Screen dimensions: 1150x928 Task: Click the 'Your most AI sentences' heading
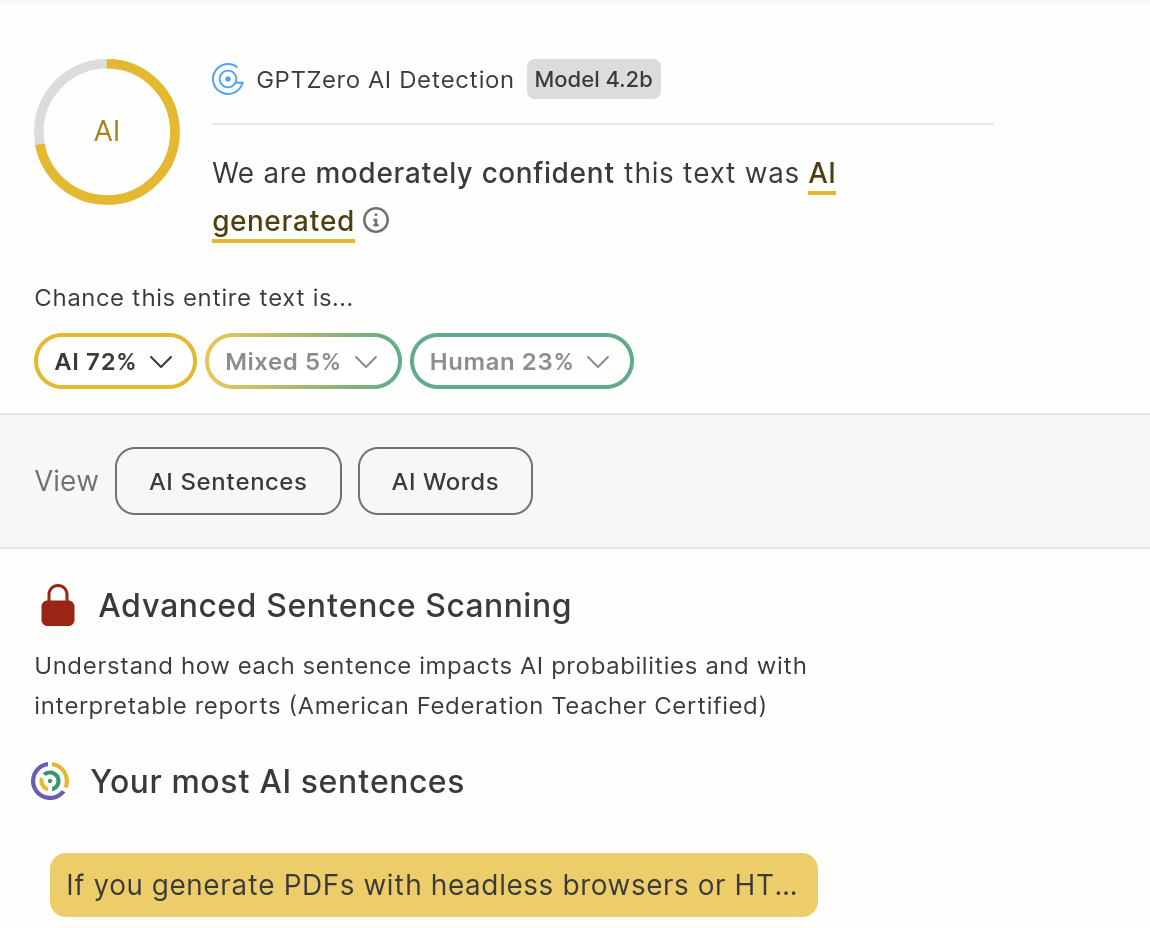277,781
